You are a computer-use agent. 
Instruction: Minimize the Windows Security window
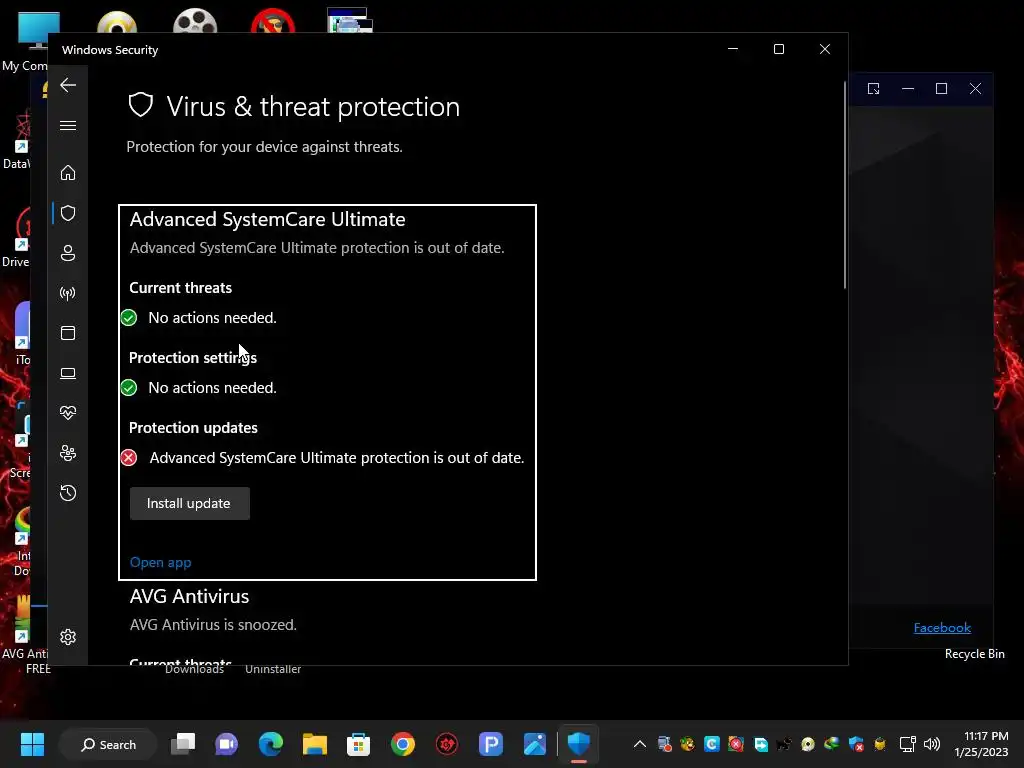click(x=733, y=49)
